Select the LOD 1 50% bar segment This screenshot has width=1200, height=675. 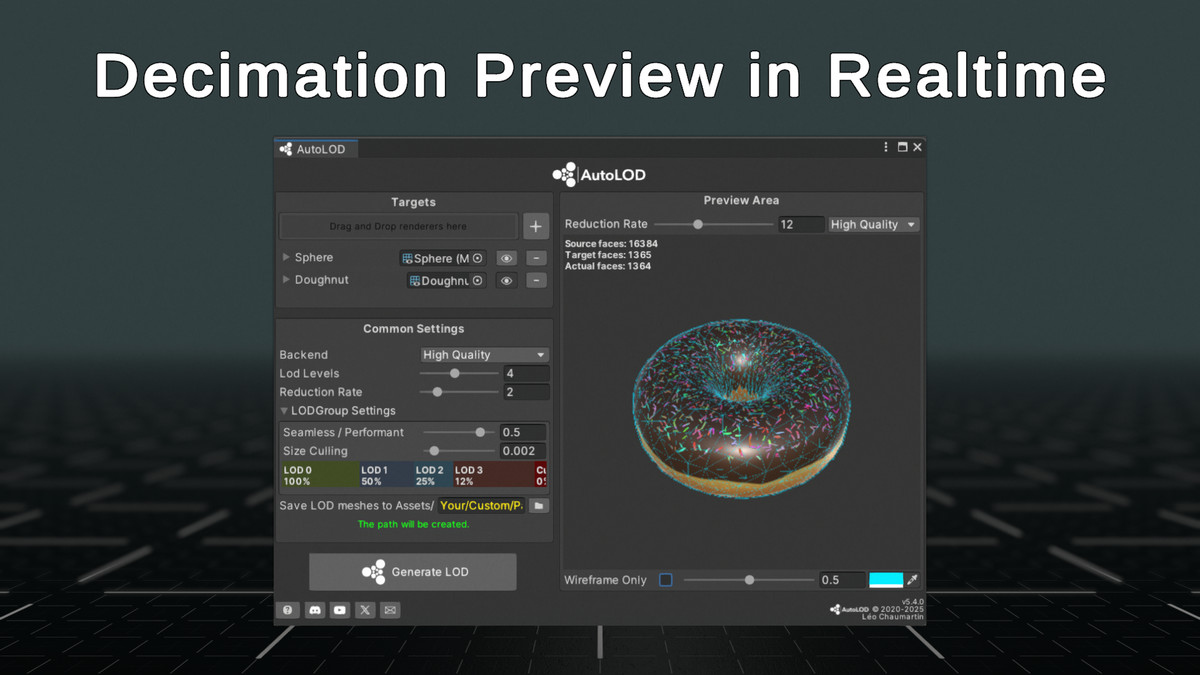[385, 475]
